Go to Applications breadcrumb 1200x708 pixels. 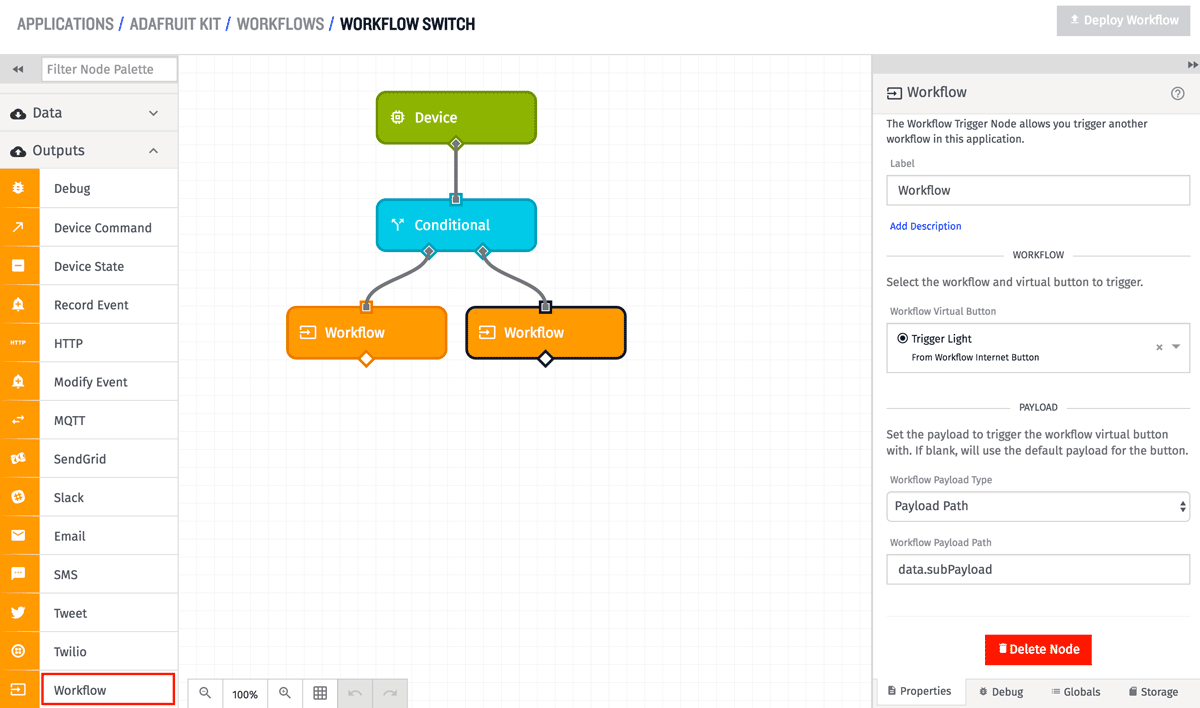[x=65, y=23]
